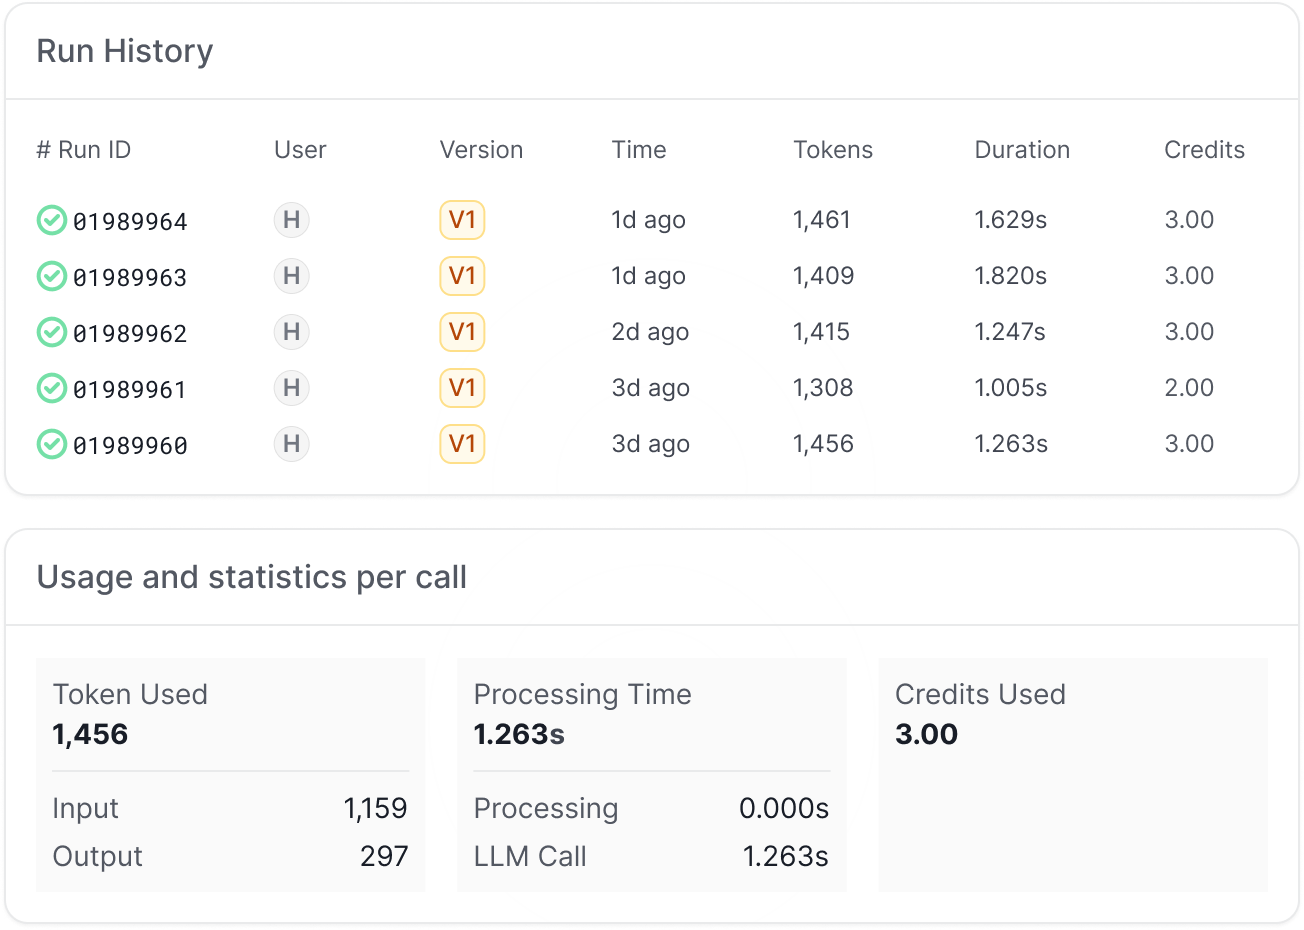Image resolution: width=1304 pixels, height=930 pixels.
Task: Click the Processing Time statistics card
Action: 651,774
